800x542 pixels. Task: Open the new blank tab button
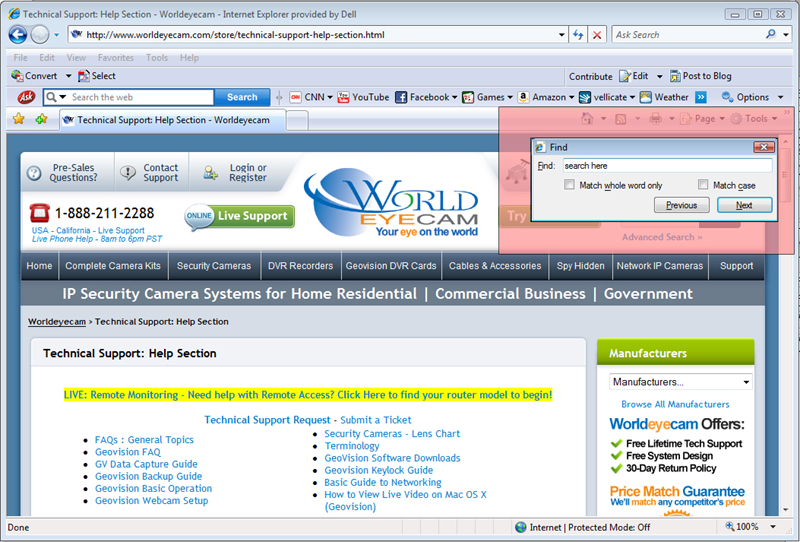[x=297, y=120]
